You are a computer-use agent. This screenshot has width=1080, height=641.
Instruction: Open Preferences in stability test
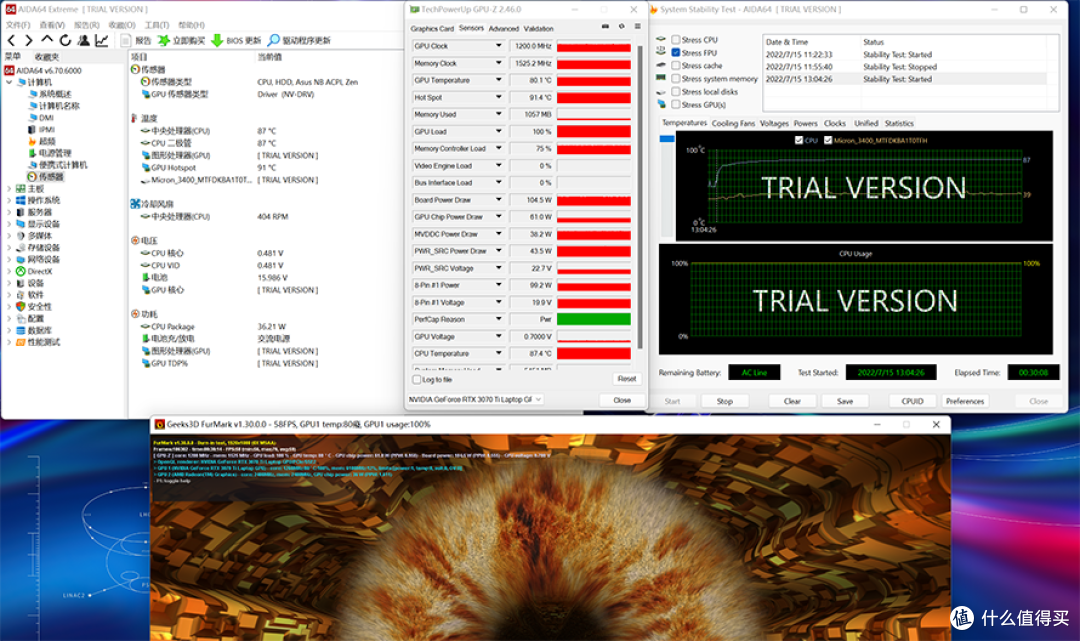point(965,401)
